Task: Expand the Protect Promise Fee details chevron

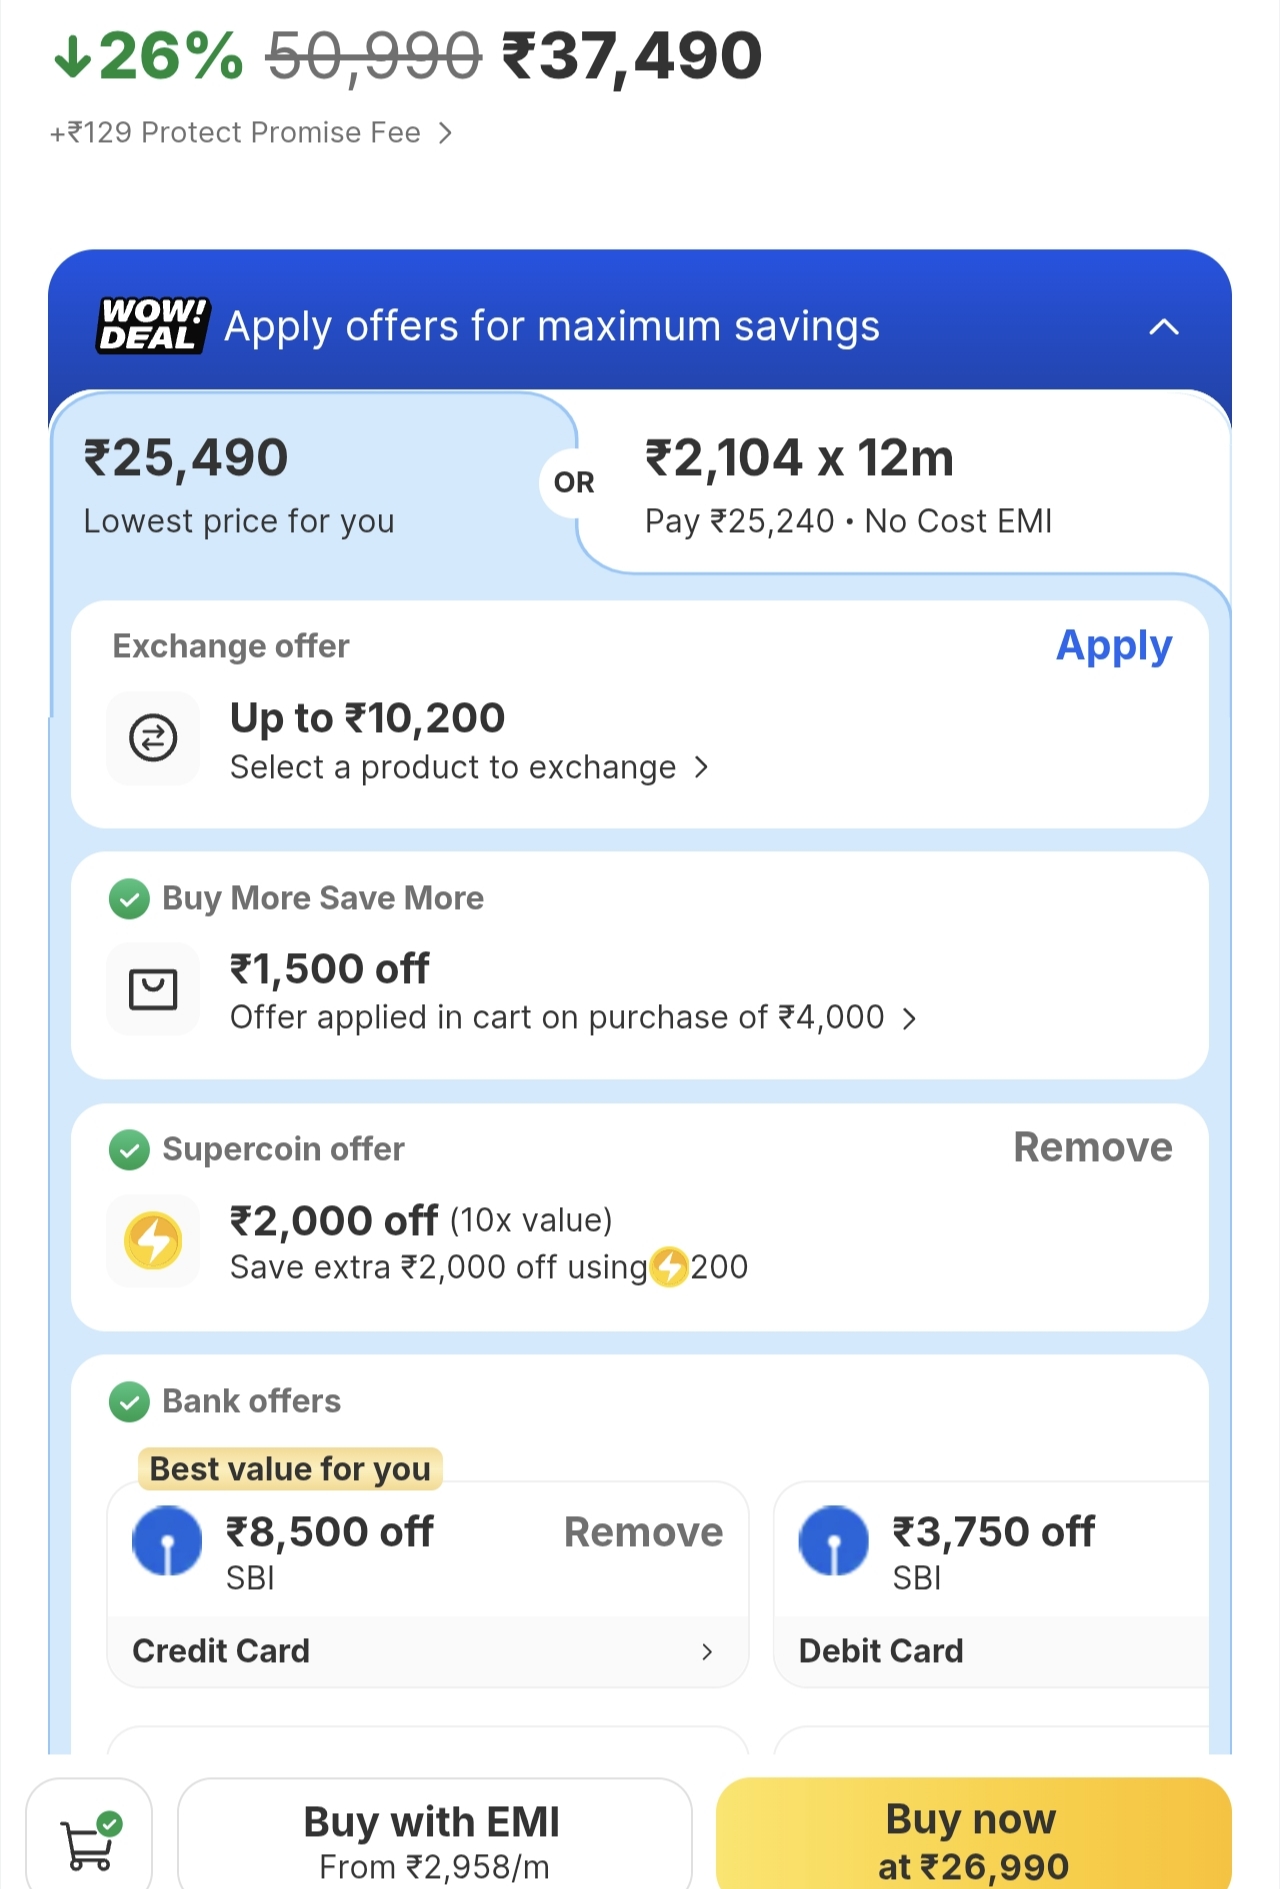Action: point(446,133)
